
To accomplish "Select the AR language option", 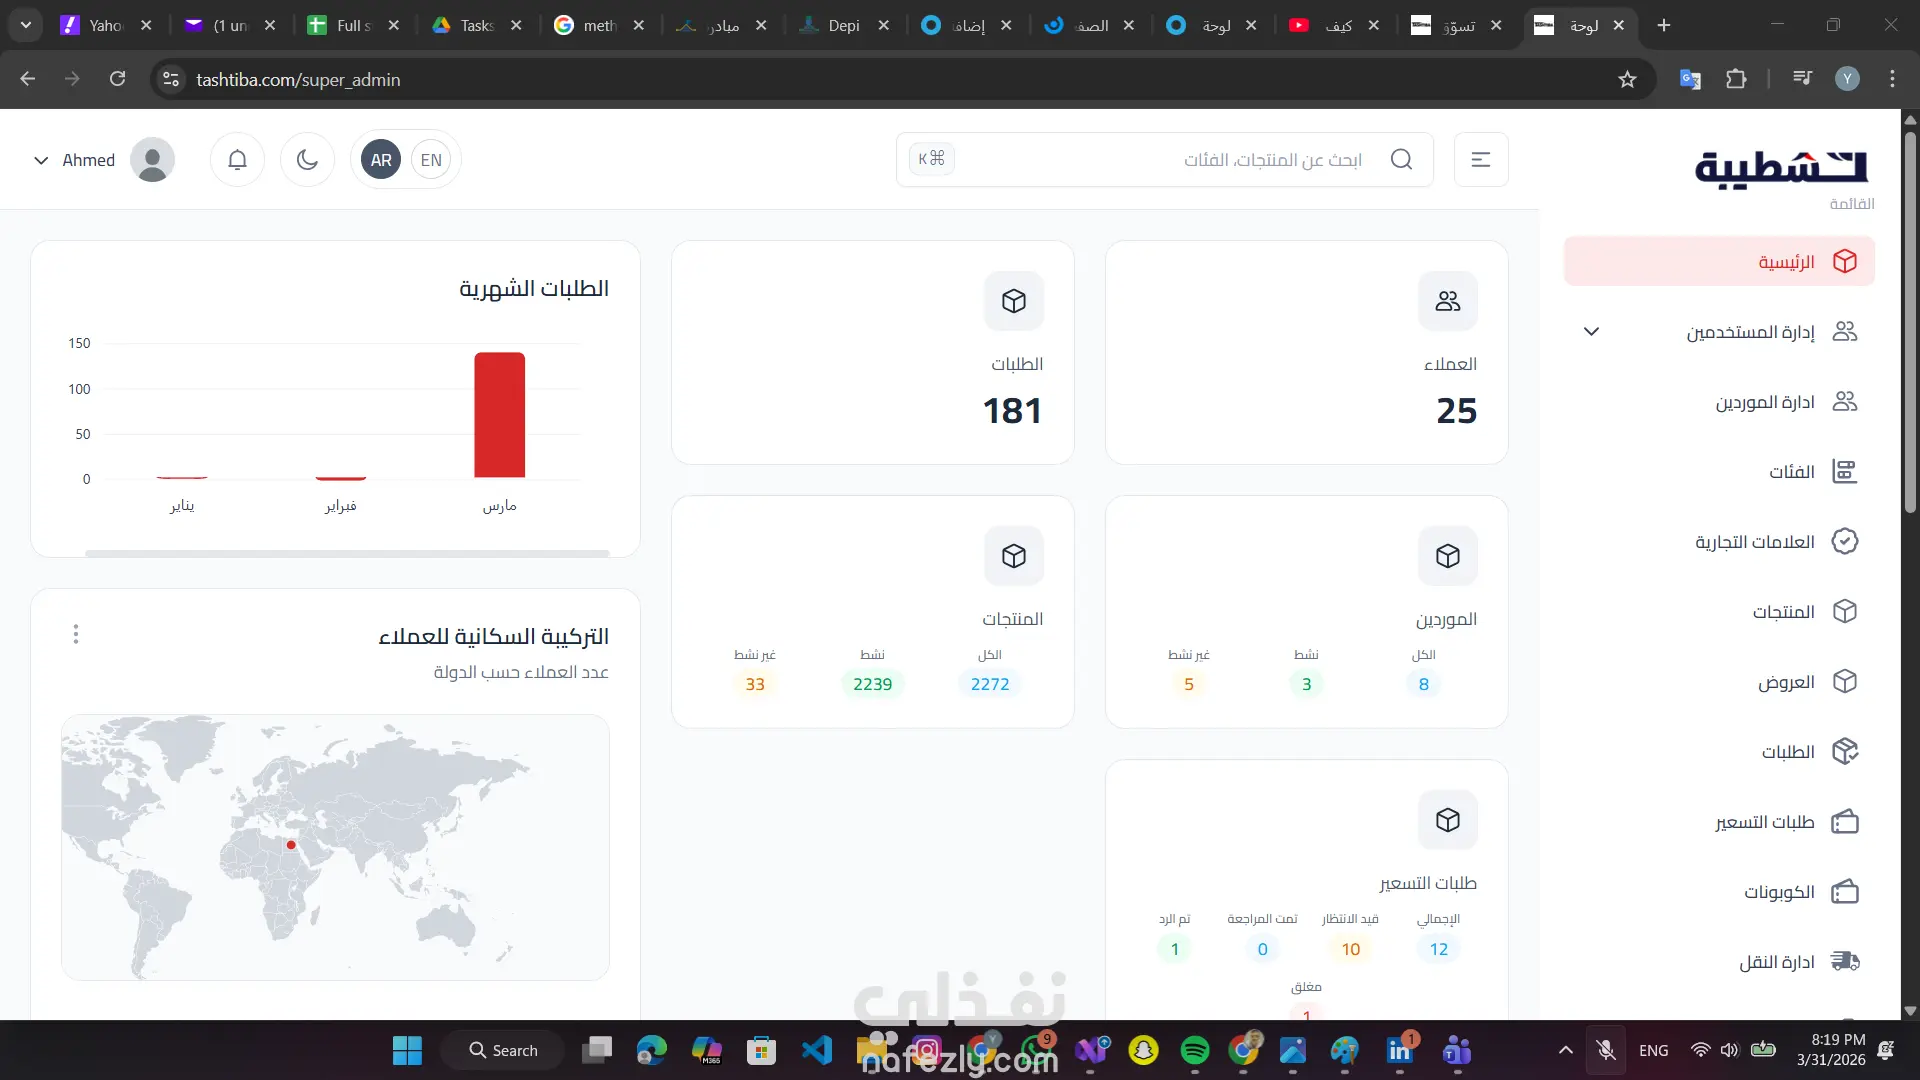I will 381,160.
